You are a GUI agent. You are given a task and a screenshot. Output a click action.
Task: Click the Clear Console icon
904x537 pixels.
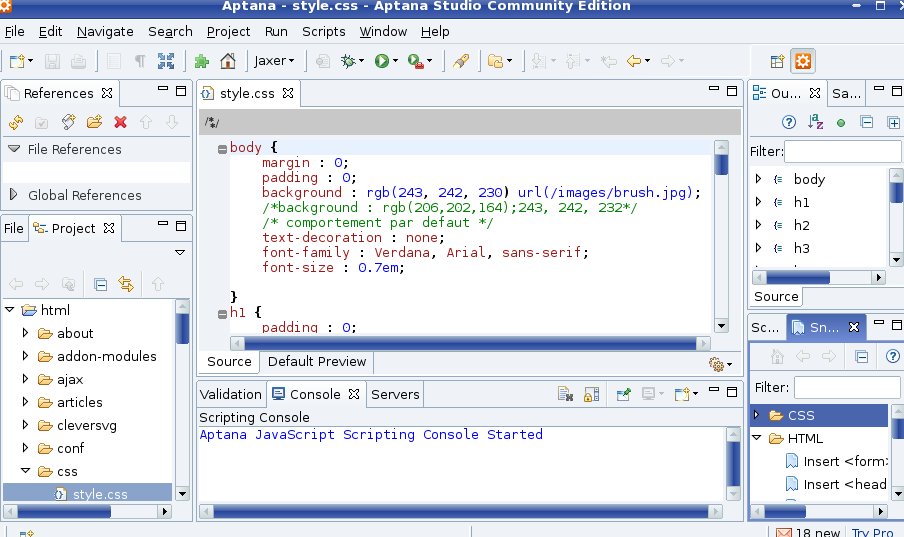pos(566,395)
